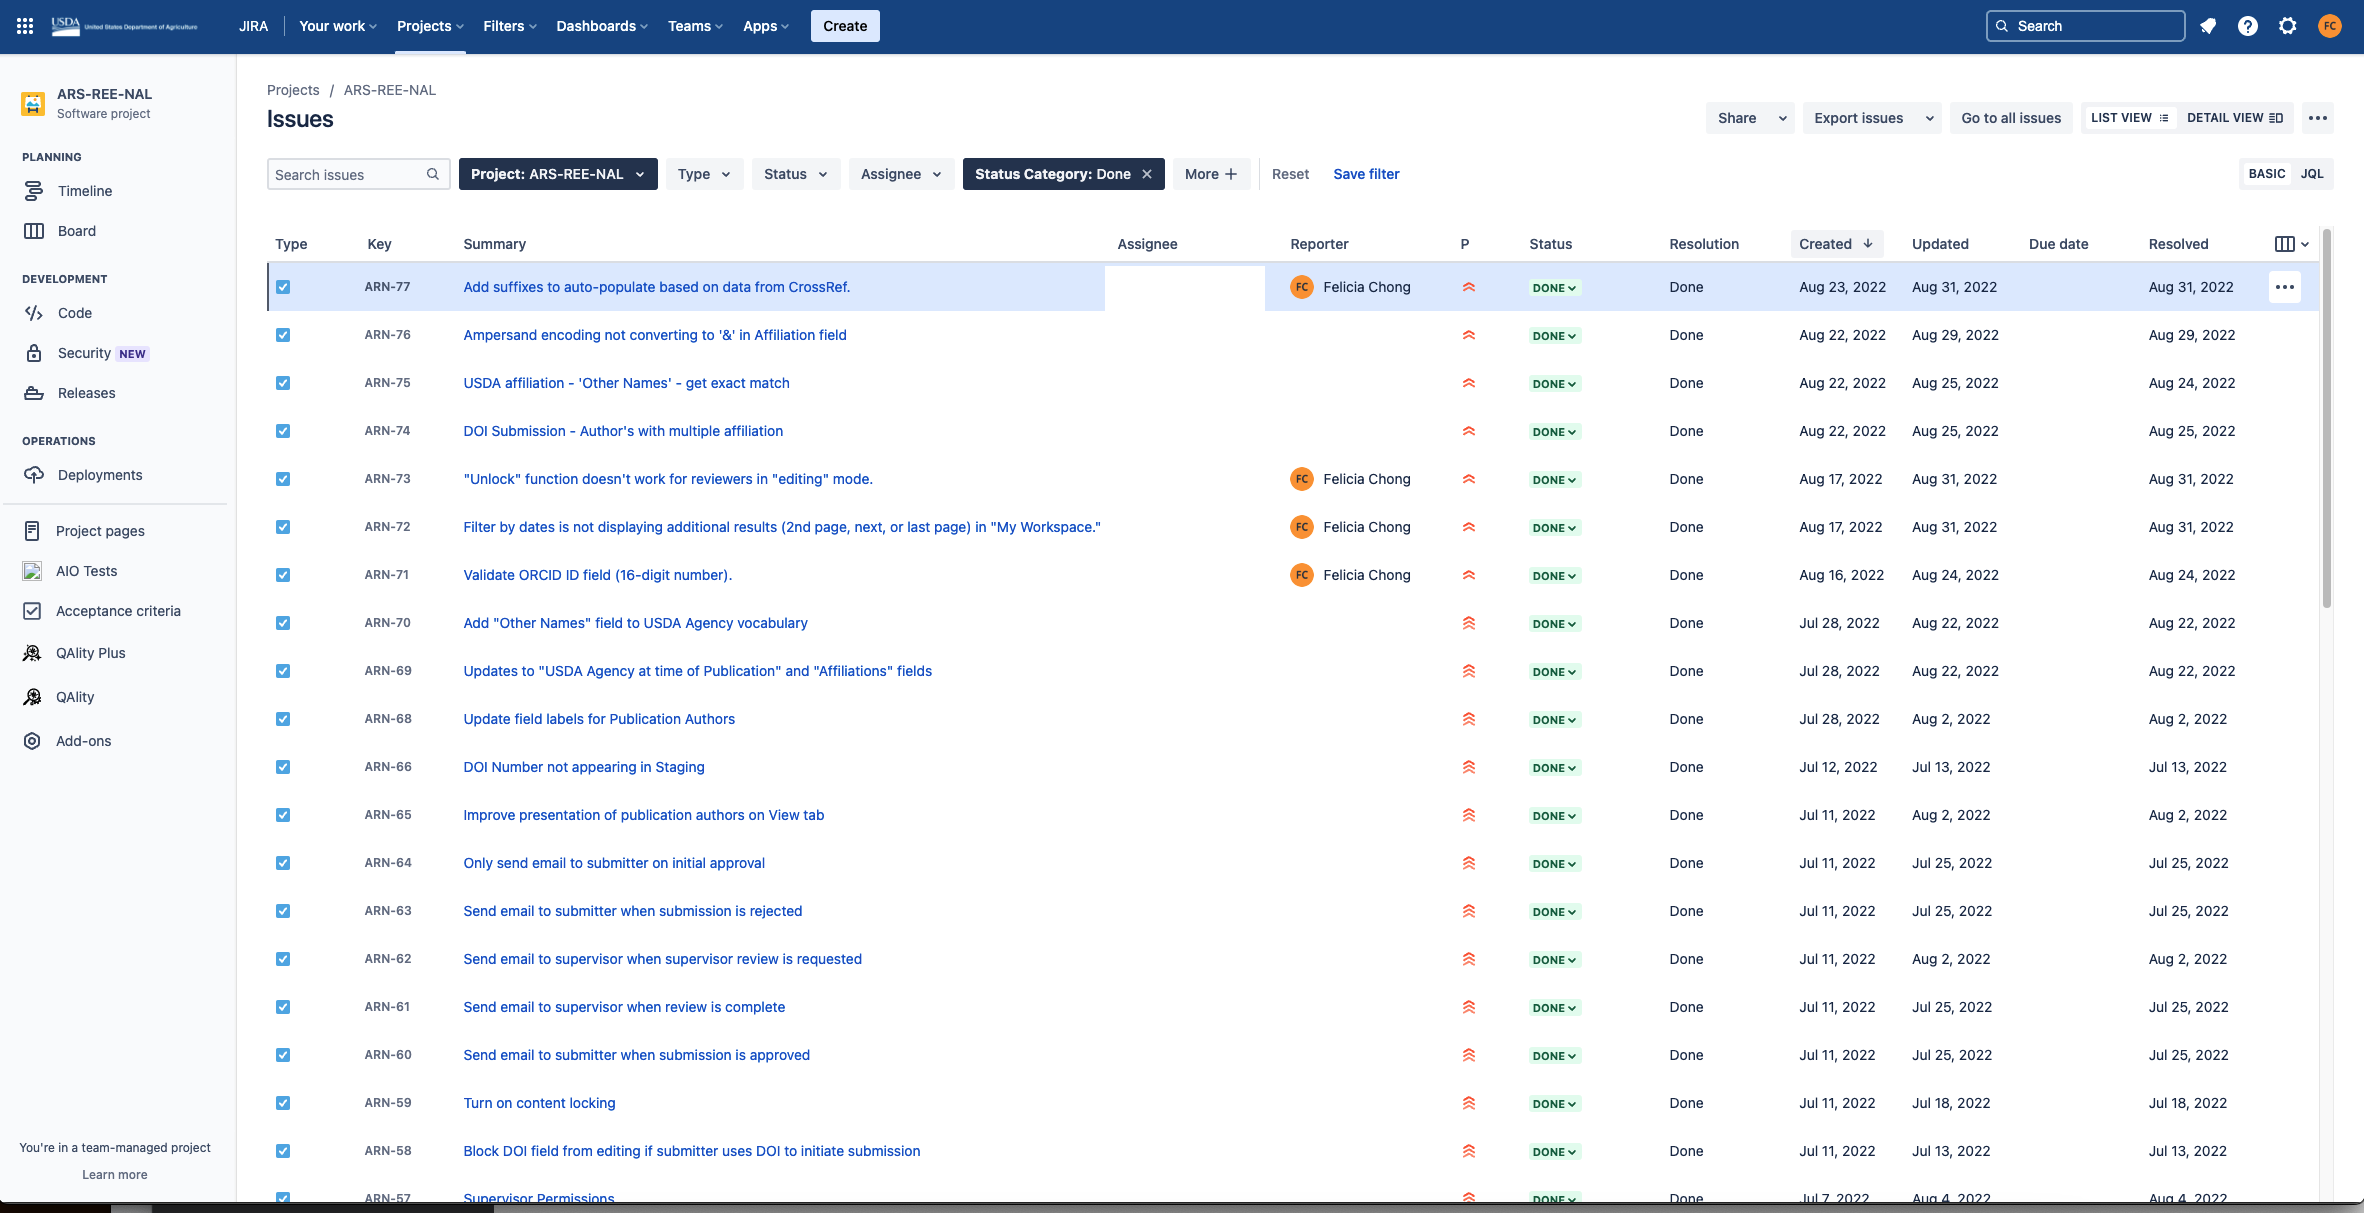The height and width of the screenshot is (1213, 2364).
Task: Open the help question mark icon
Action: 2248,26
